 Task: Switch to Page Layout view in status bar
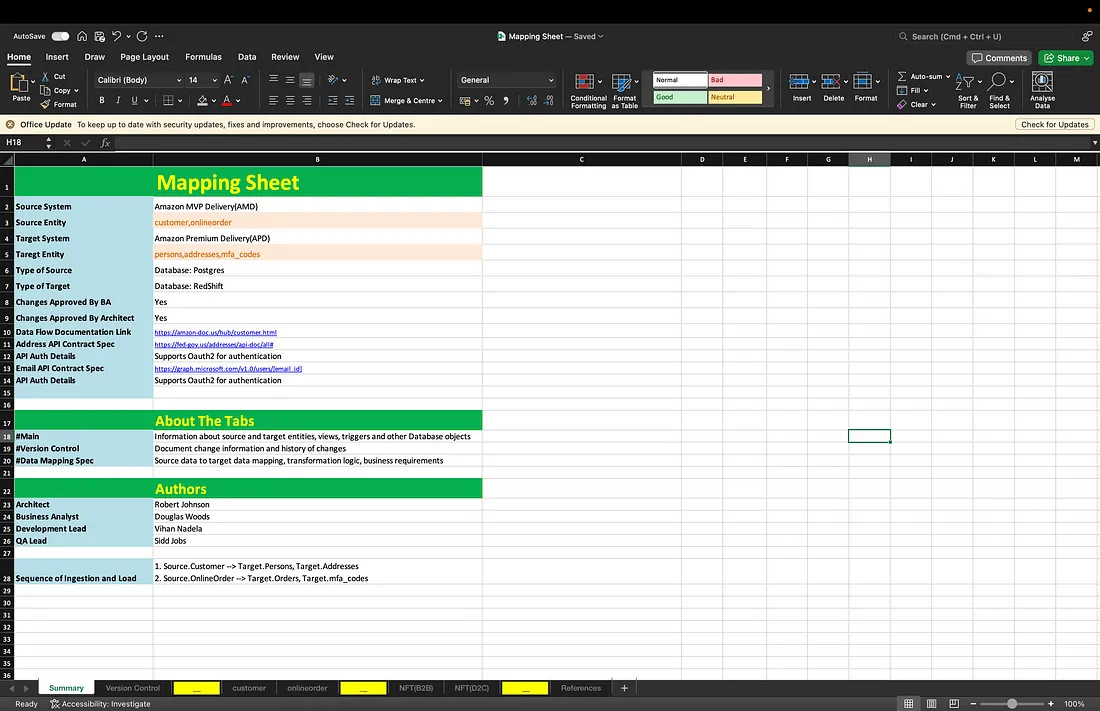coord(932,703)
